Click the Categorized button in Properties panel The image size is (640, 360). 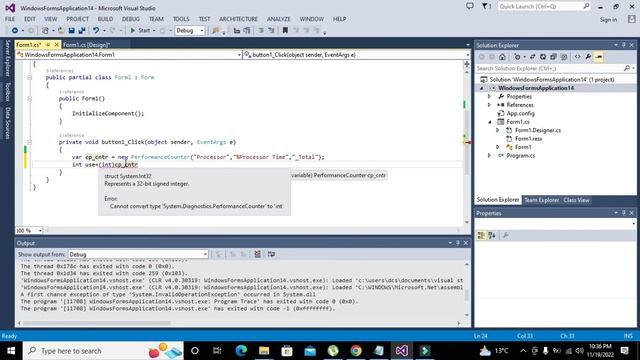click(x=481, y=236)
